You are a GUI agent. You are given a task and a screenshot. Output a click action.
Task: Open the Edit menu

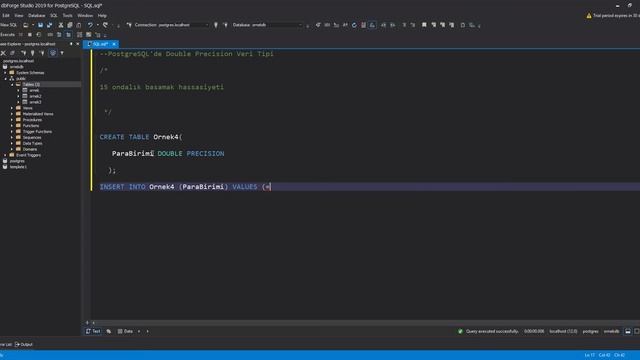[6, 16]
